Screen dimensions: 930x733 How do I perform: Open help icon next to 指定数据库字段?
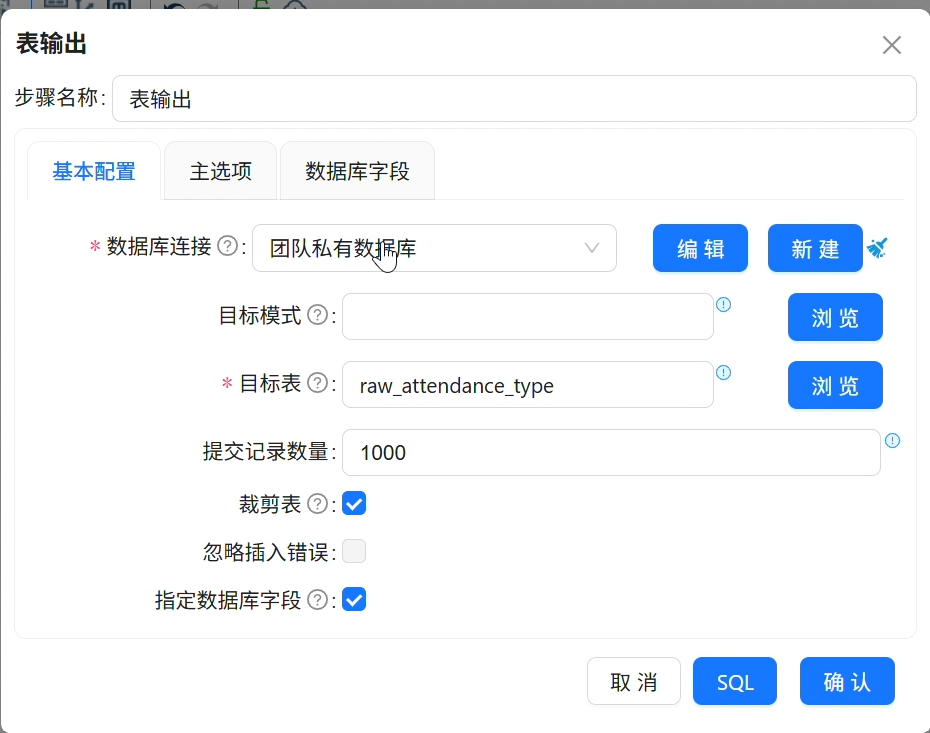319,600
